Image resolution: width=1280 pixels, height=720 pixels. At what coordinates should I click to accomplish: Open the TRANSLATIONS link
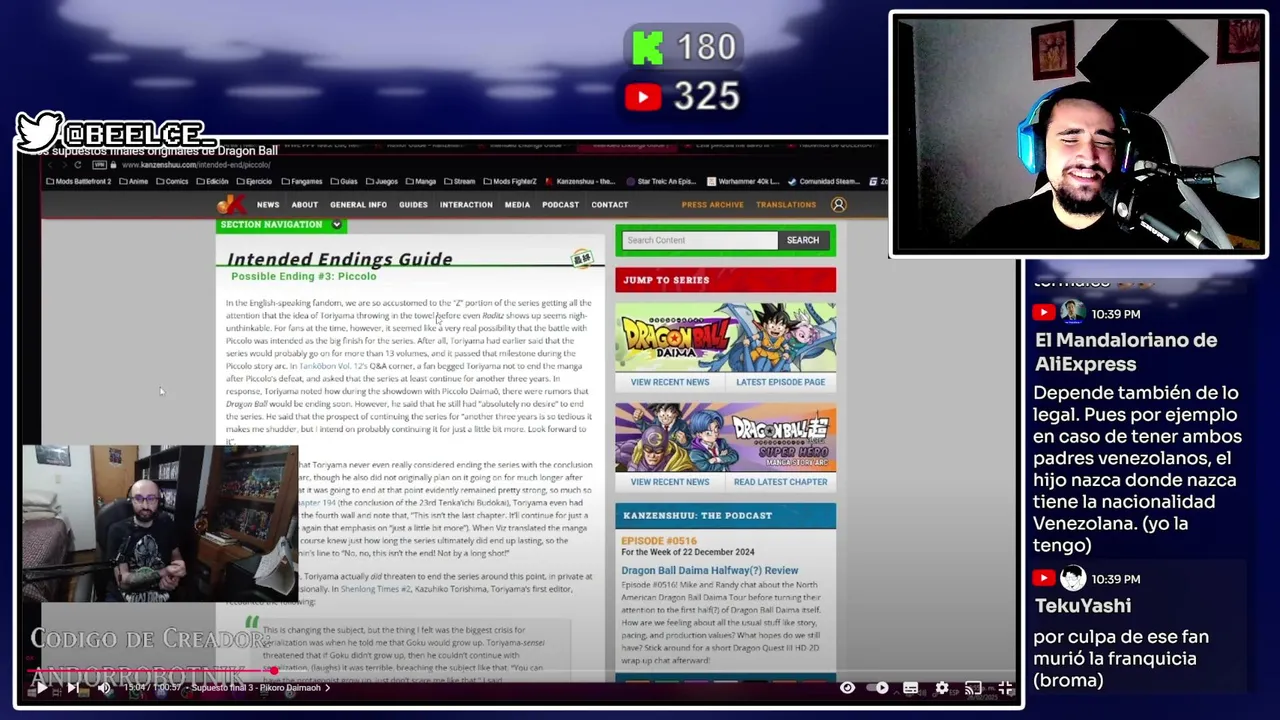point(786,205)
